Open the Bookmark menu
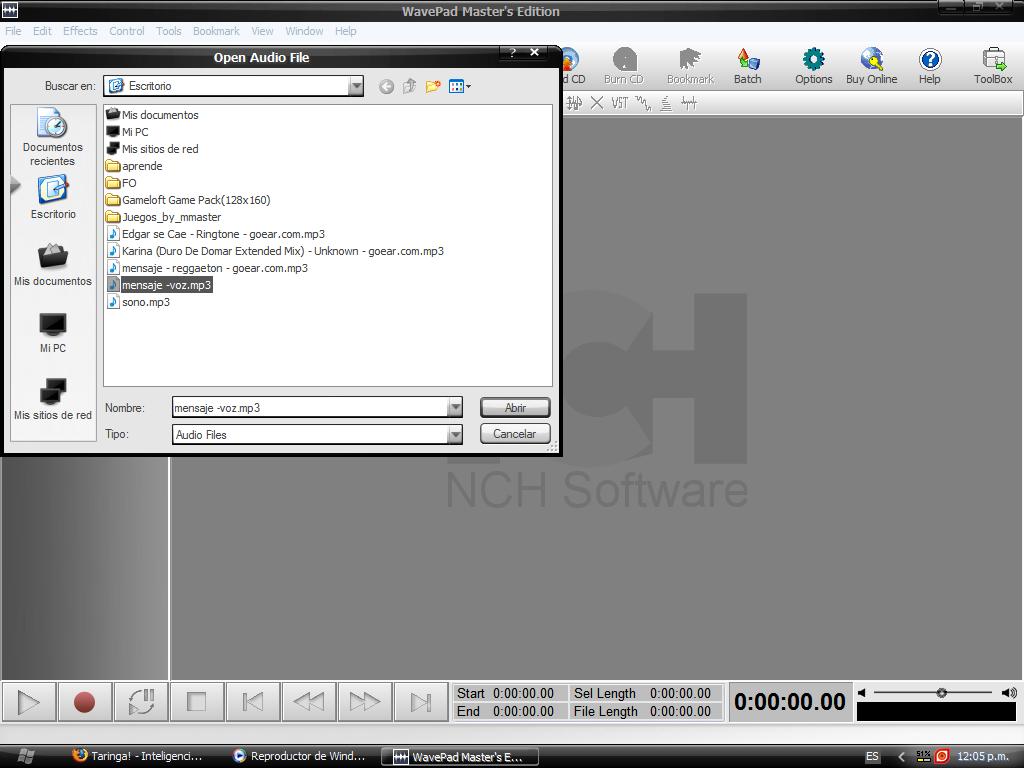Screen dimensions: 1024x768 pyautogui.click(x=216, y=31)
